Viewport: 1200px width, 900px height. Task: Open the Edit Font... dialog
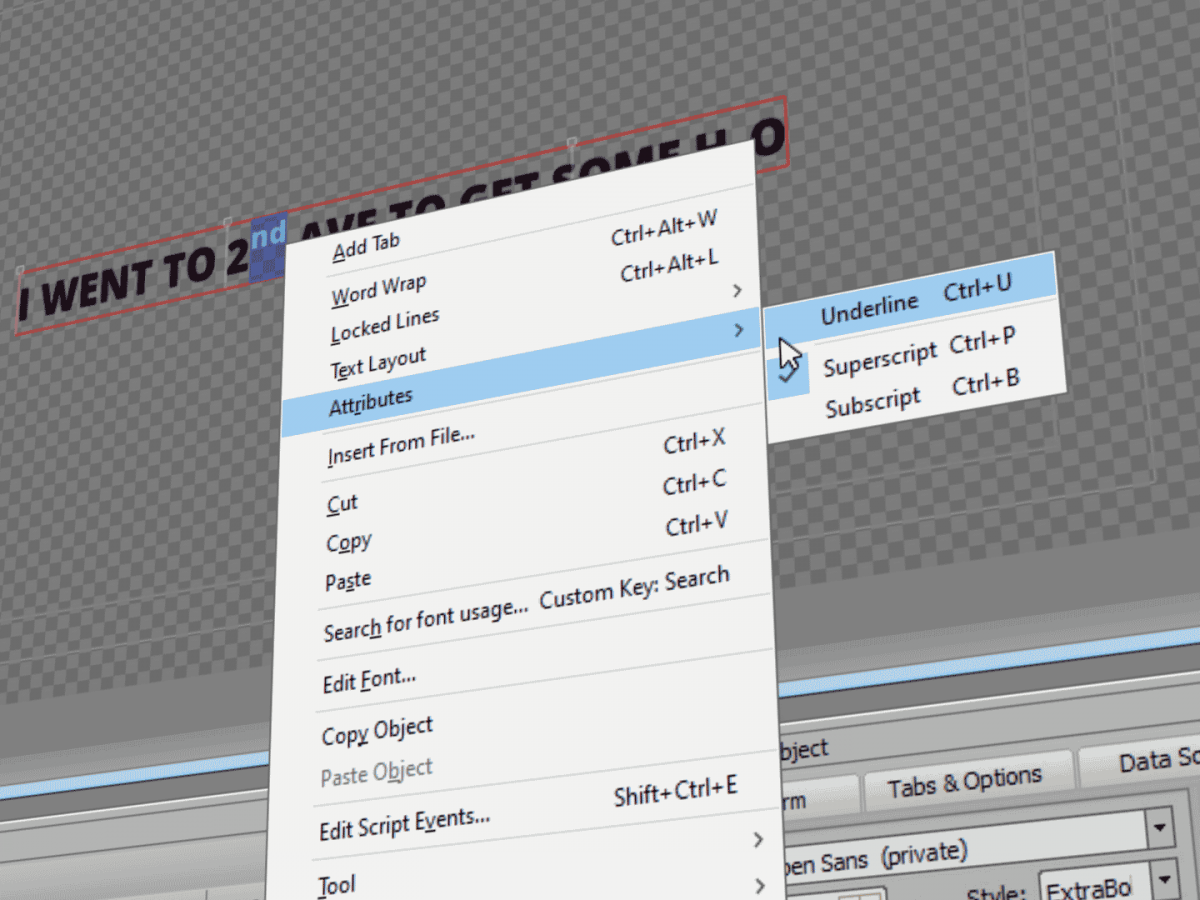pyautogui.click(x=369, y=680)
